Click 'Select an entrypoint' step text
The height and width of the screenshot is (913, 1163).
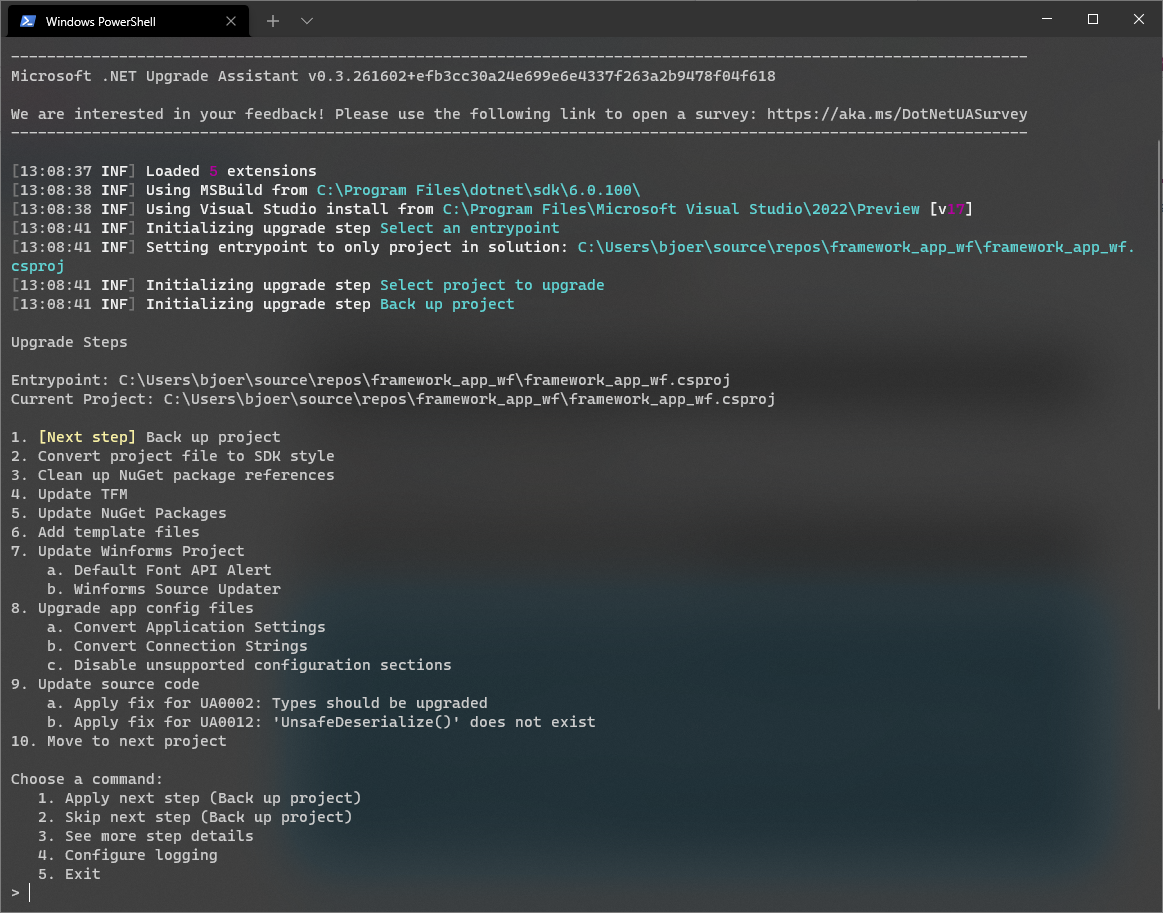coord(470,228)
